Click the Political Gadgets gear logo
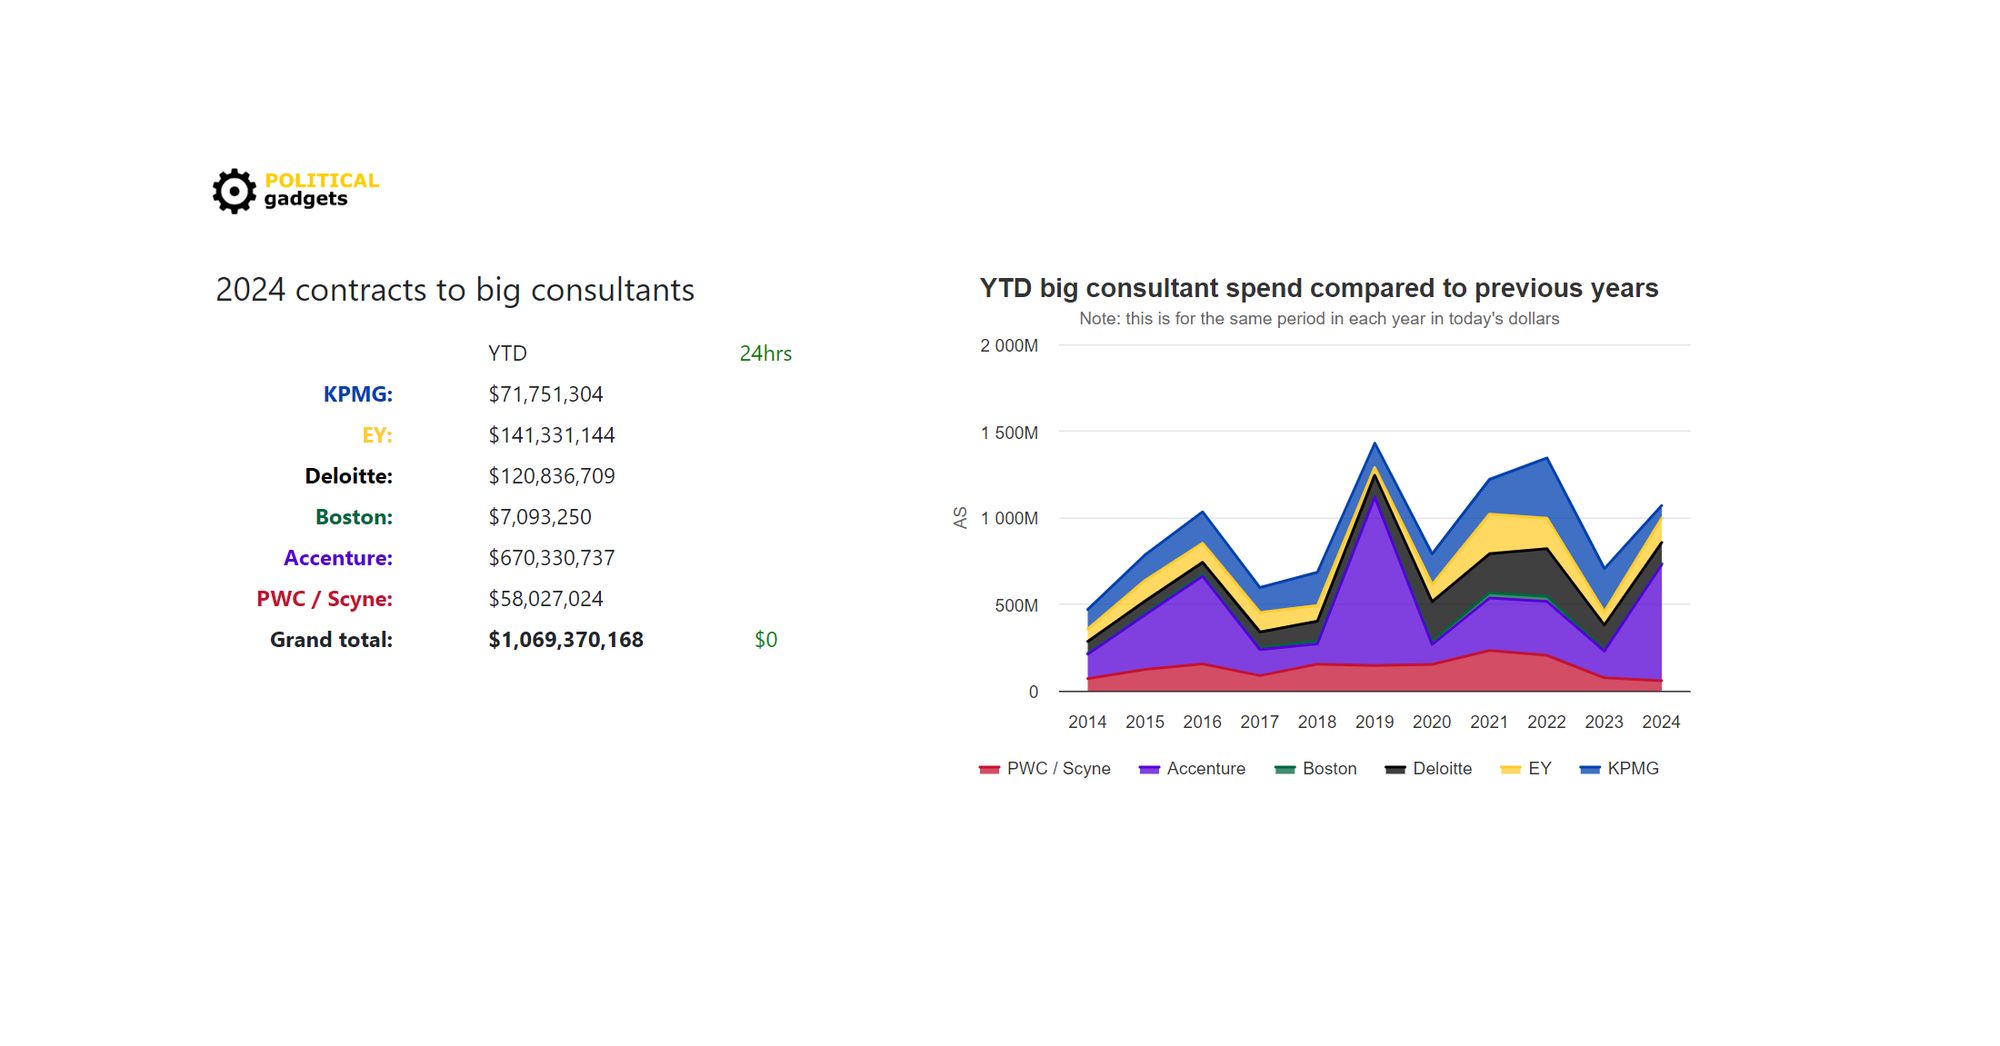 234,190
